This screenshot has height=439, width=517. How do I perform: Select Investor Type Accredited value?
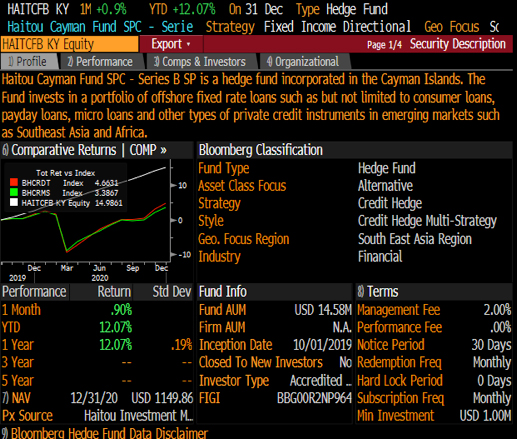click(x=321, y=380)
